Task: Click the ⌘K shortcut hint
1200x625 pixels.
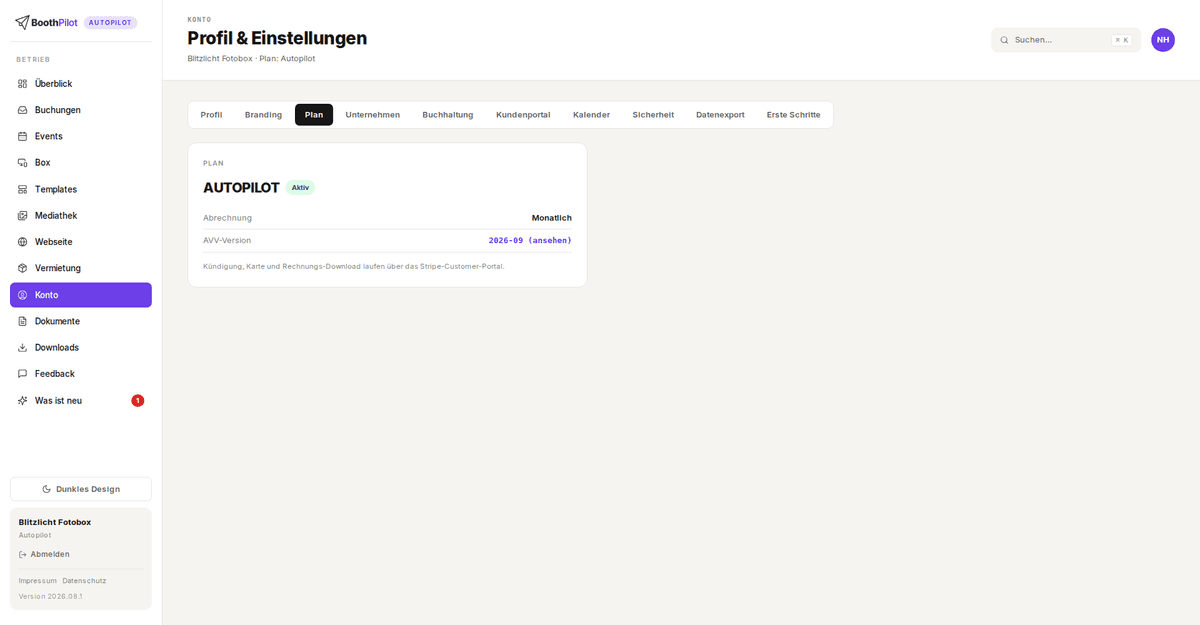Action: pyautogui.click(x=1122, y=40)
